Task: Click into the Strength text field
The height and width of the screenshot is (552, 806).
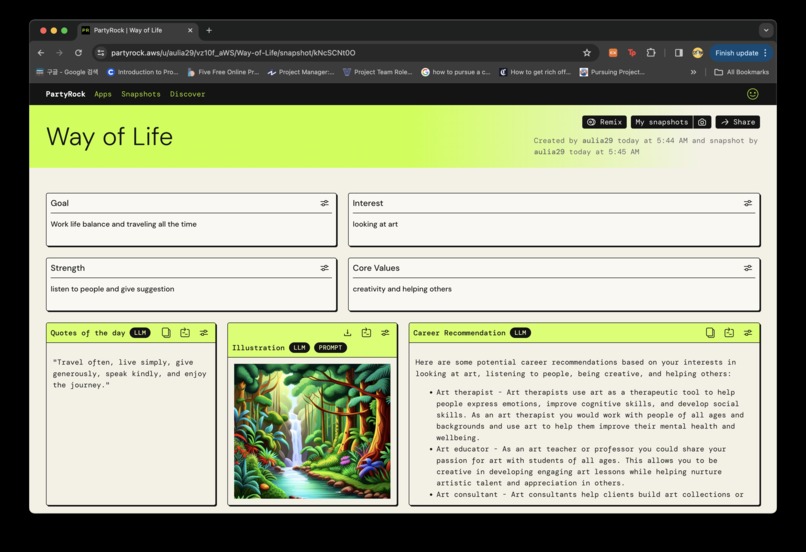Action: 191,289
